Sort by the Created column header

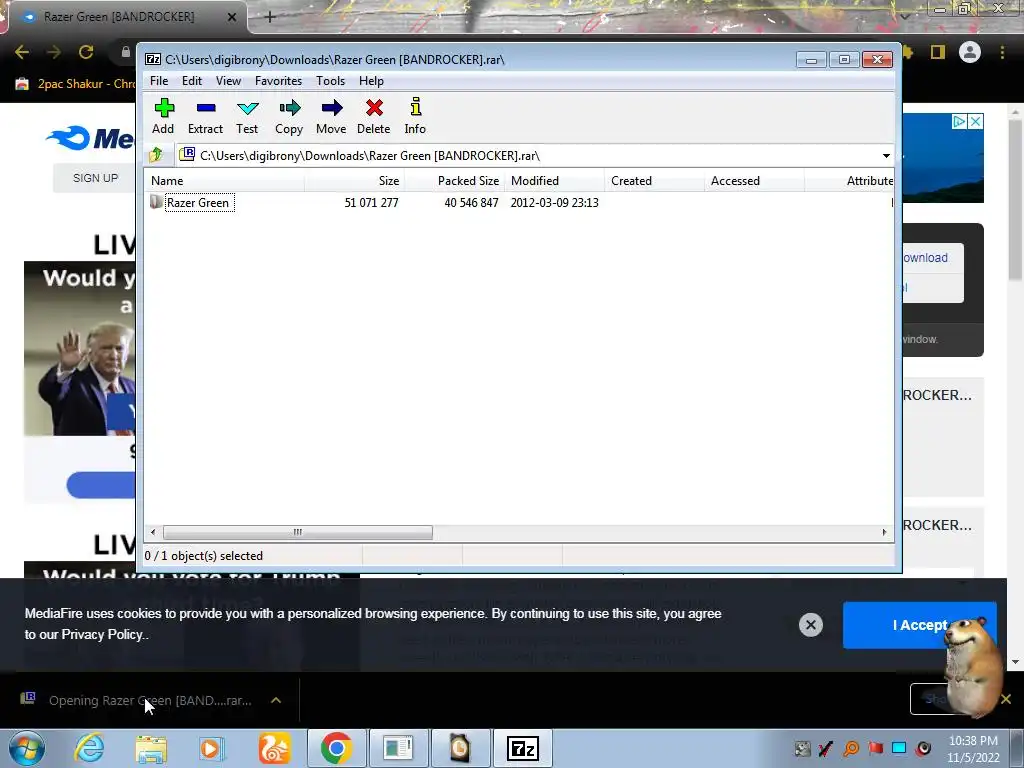click(x=654, y=181)
